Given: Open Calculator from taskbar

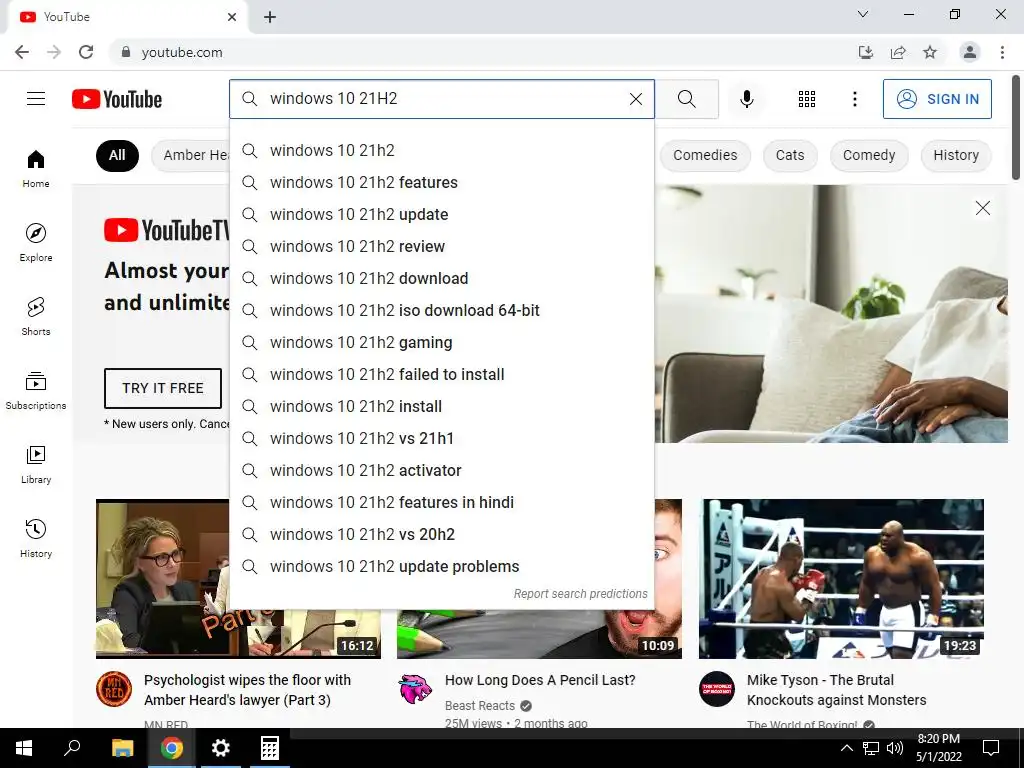Looking at the screenshot, I should point(270,748).
